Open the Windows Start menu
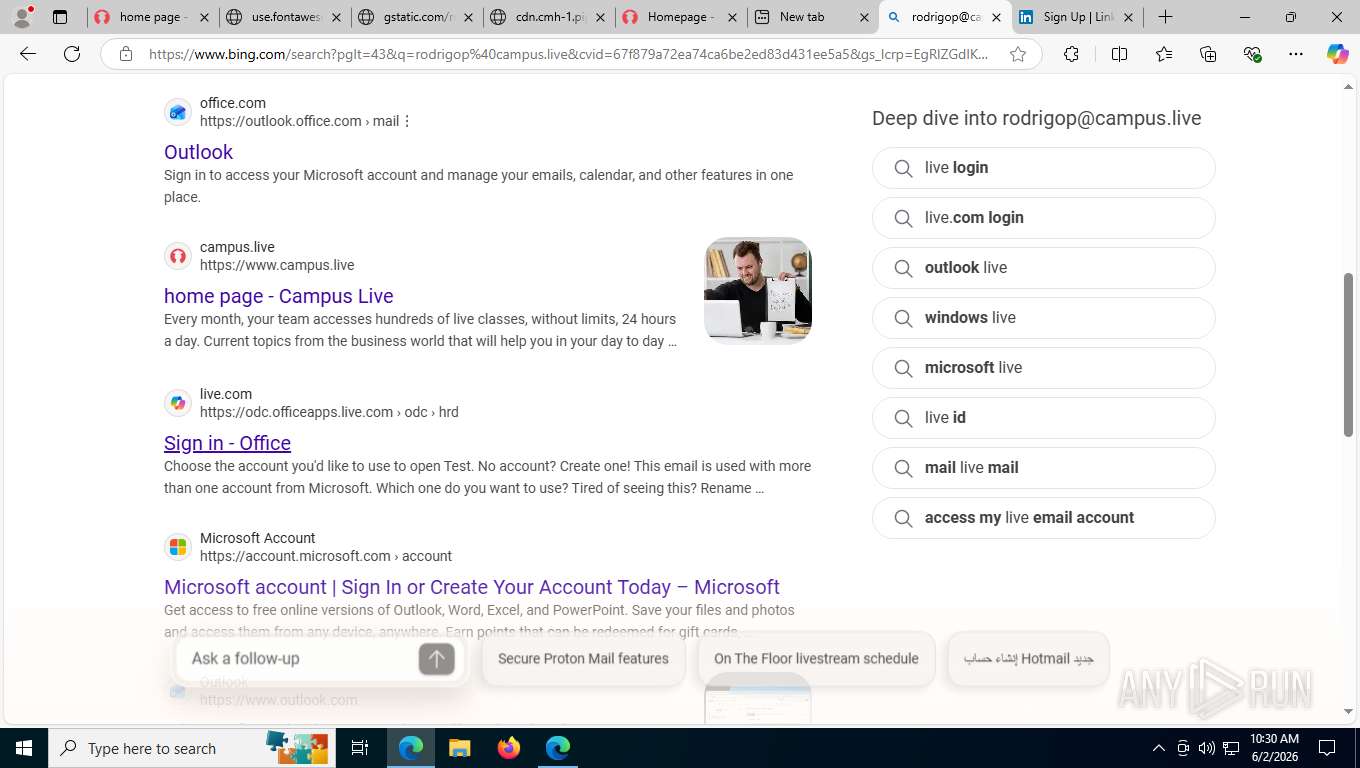 click(24, 748)
